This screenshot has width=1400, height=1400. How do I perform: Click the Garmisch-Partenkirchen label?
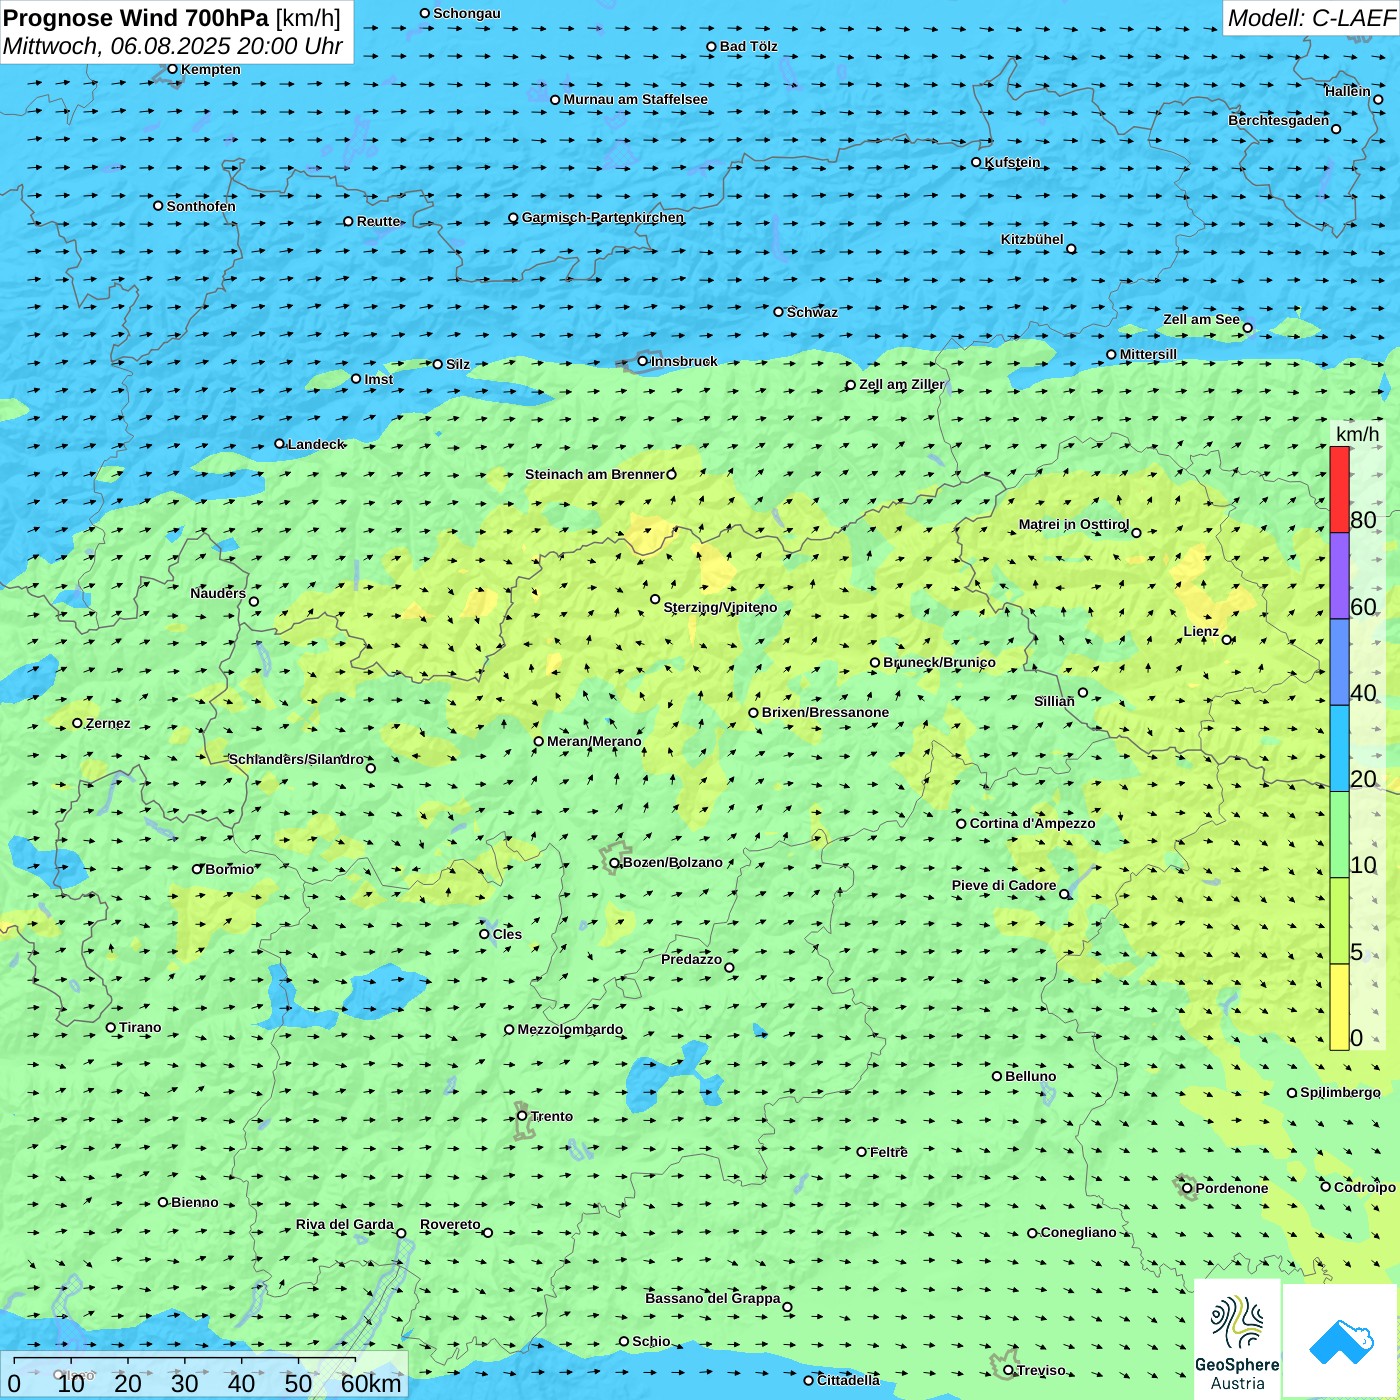coord(603,217)
